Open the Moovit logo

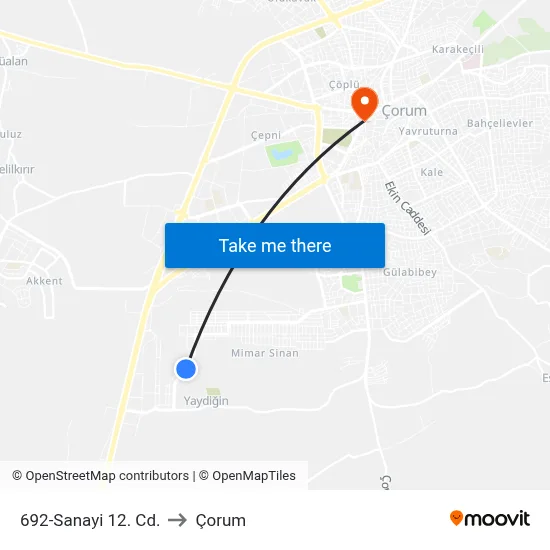pos(490,518)
